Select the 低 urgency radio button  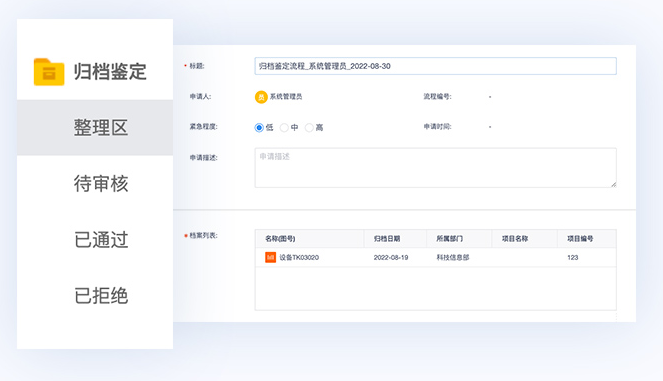click(x=259, y=128)
